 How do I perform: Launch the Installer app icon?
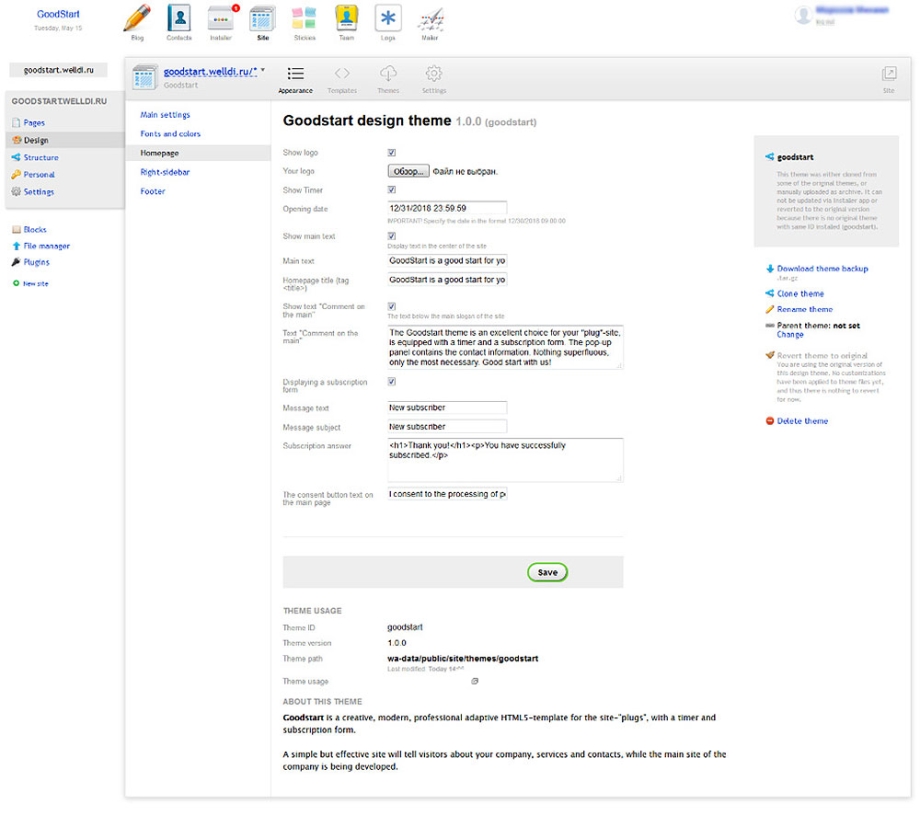221,19
